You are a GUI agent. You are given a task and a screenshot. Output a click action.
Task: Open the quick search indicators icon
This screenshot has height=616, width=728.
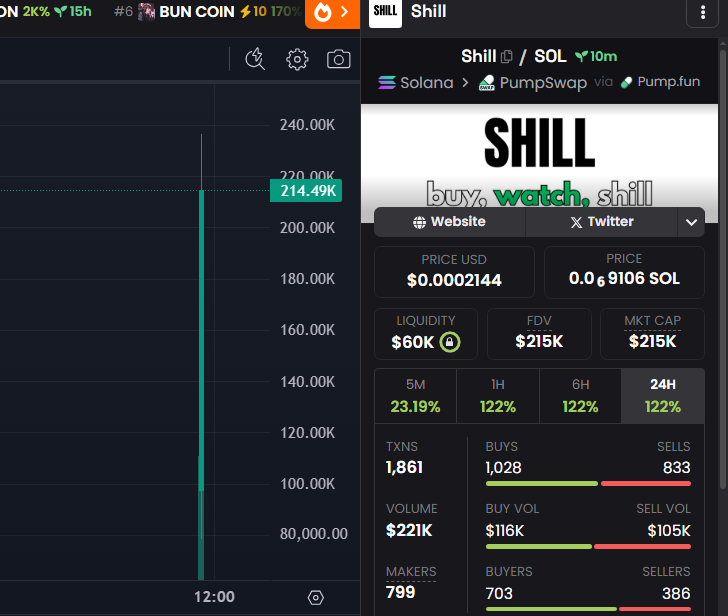click(255, 59)
